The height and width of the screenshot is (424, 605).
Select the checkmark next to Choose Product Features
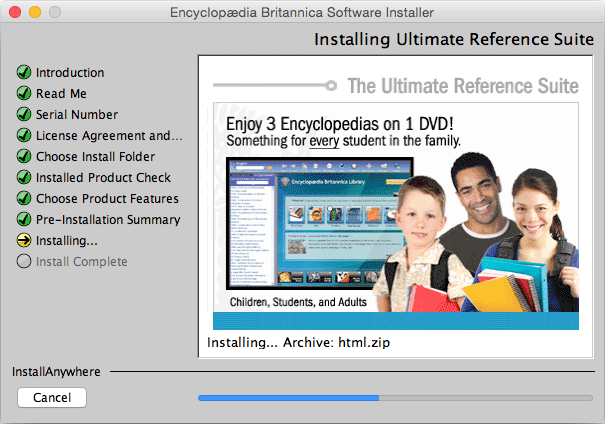pyautogui.click(x=24, y=199)
